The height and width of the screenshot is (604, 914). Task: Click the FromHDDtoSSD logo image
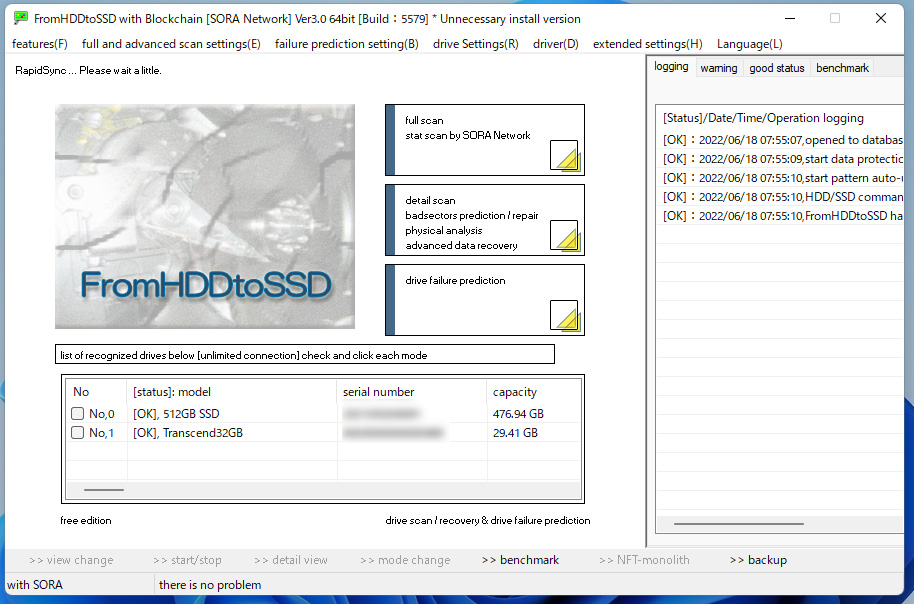[x=205, y=216]
